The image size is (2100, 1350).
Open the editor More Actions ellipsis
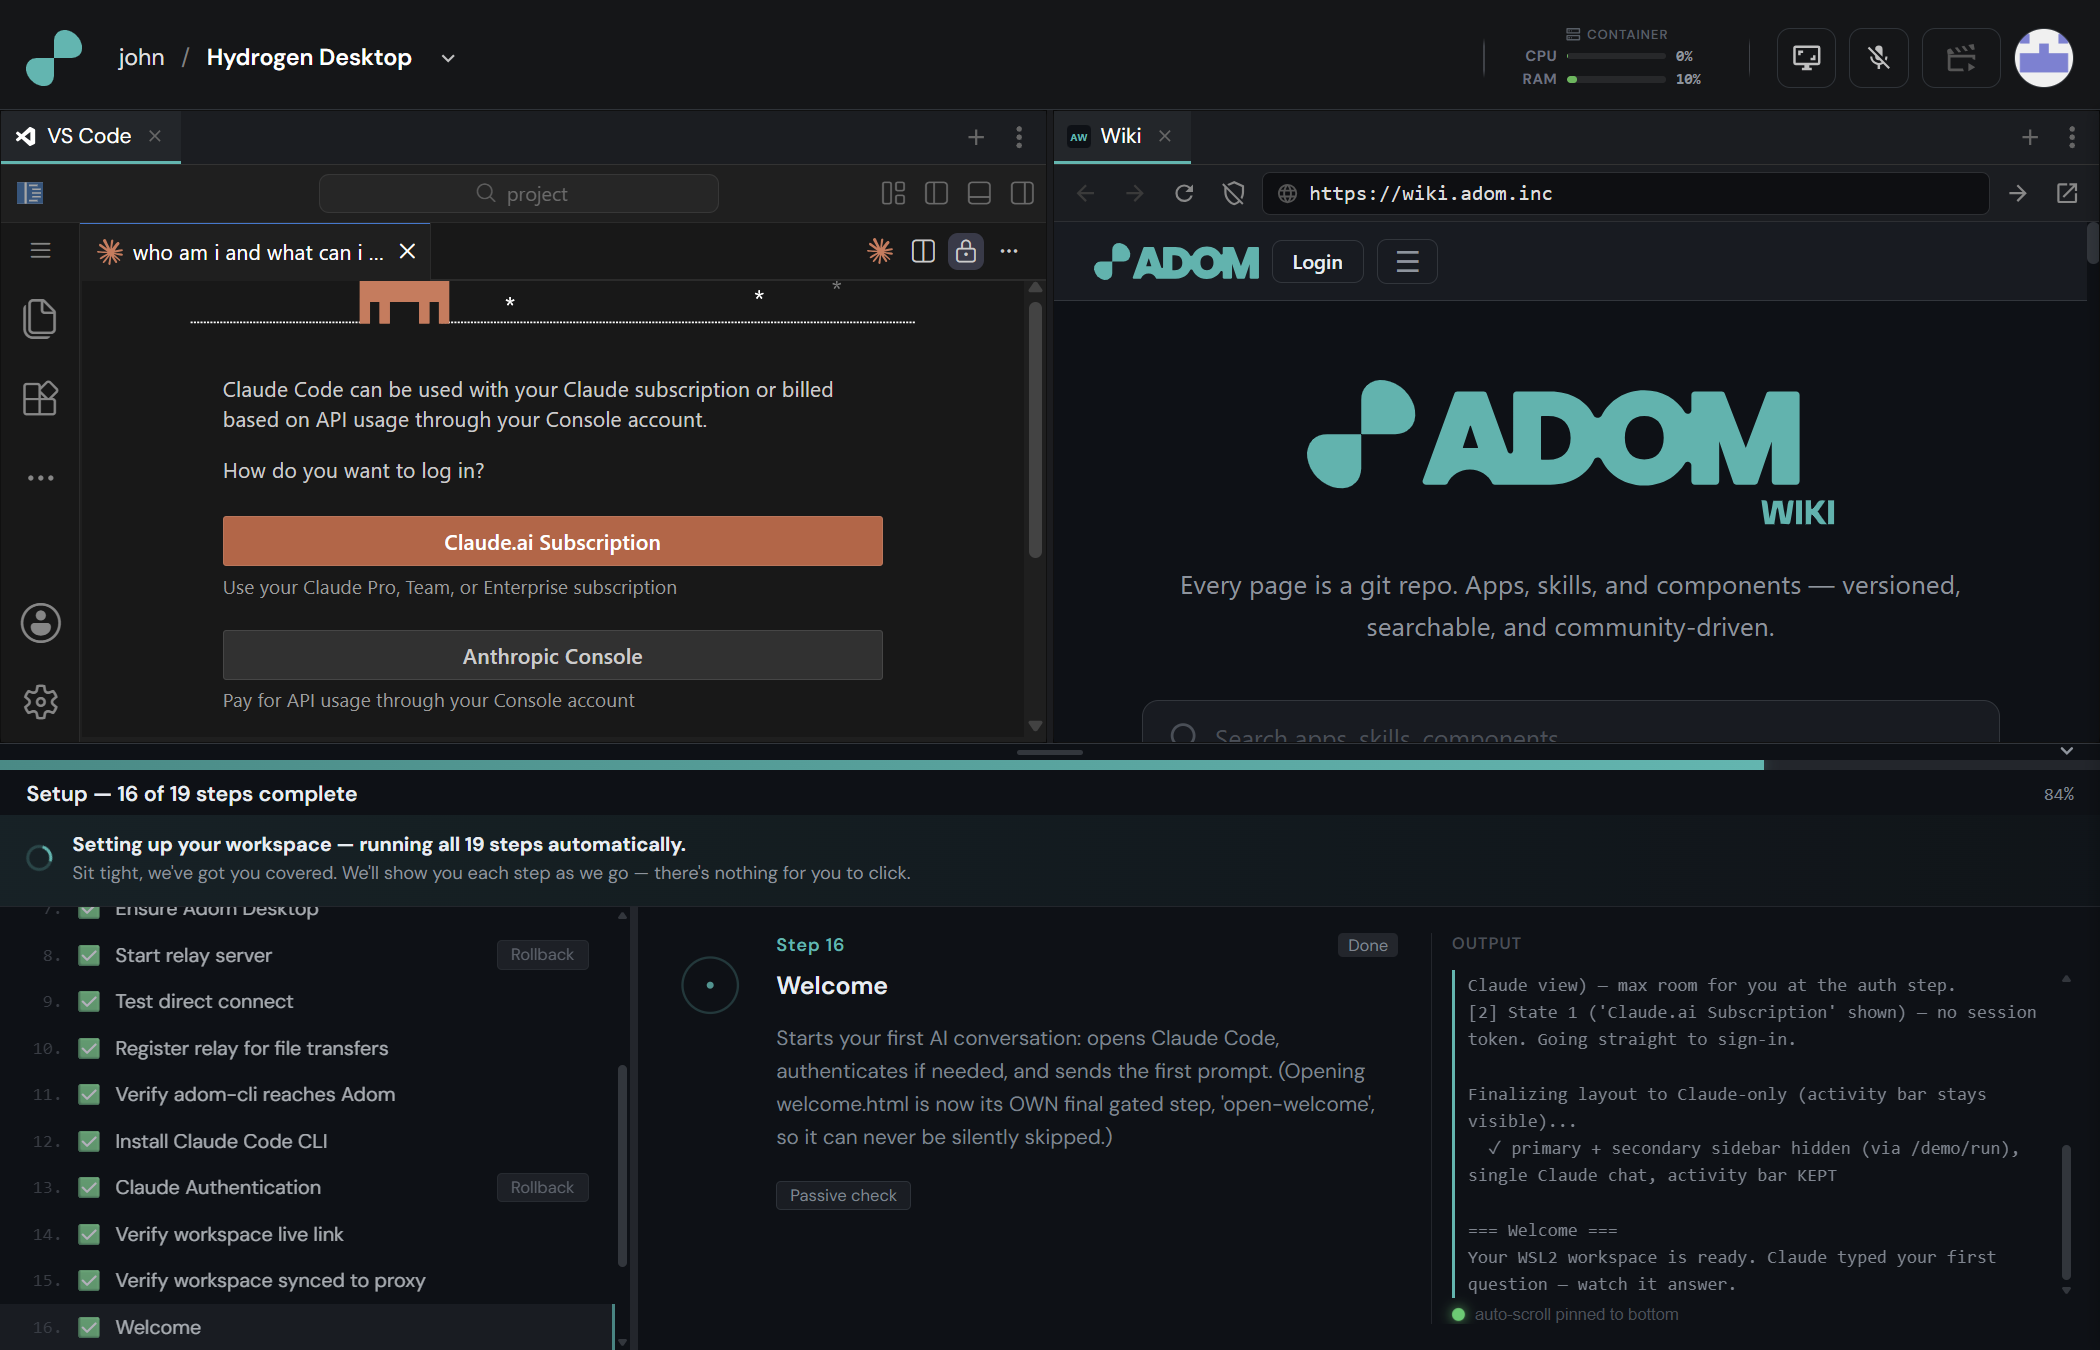(x=1009, y=251)
